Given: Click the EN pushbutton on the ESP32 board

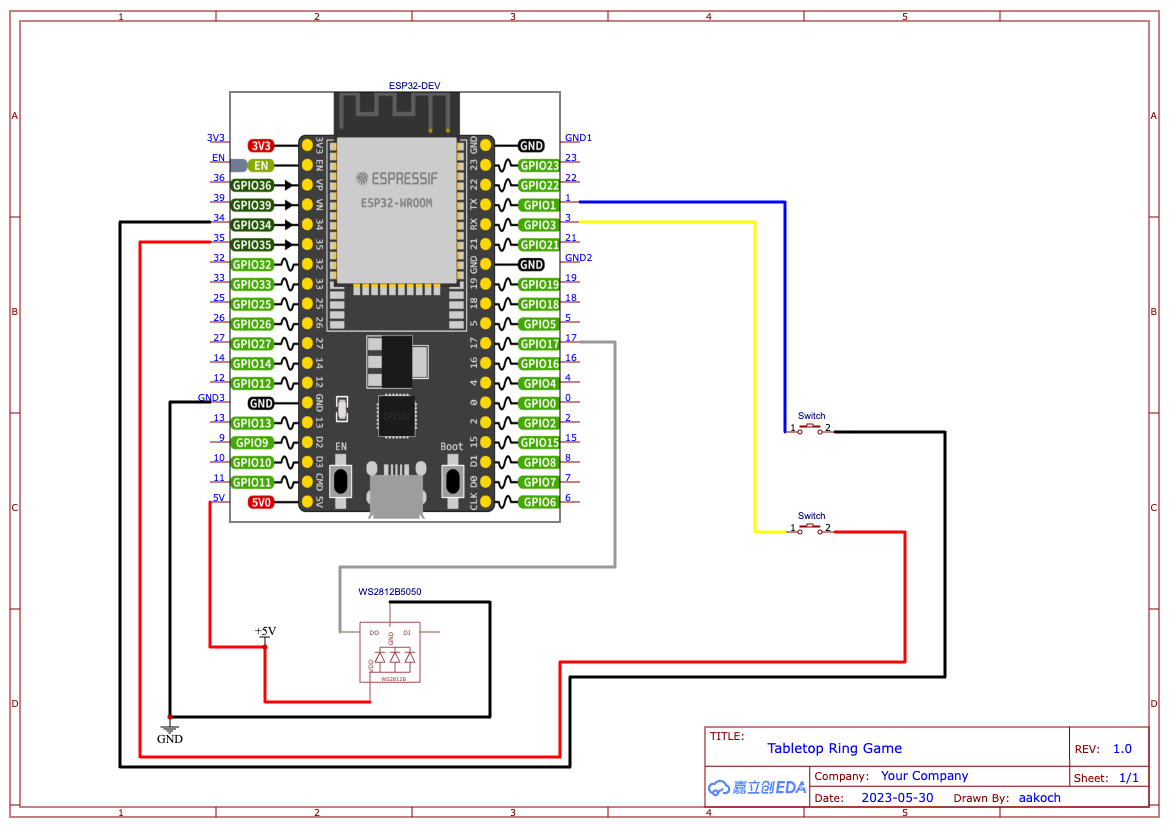Looking at the screenshot, I should pos(341,481).
